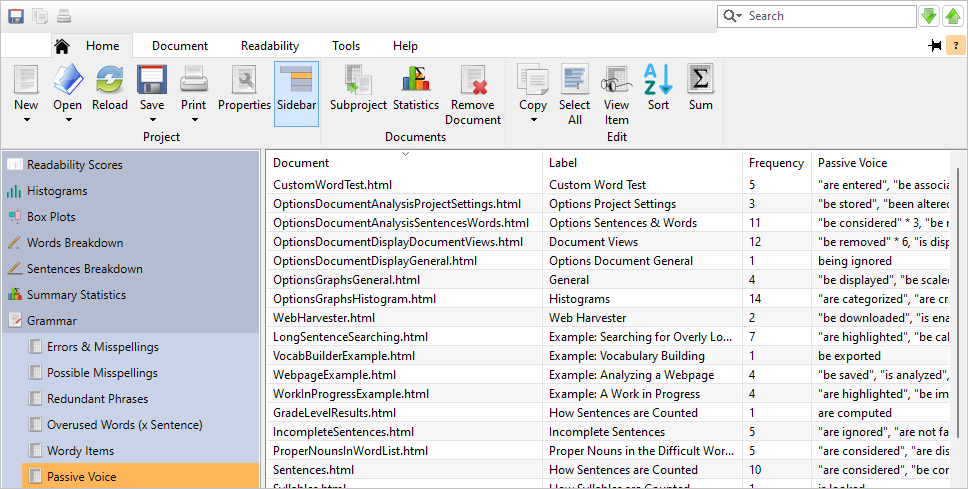Click the quick-access copy icon
Viewport: 968px width, 489px height.
click(40, 15)
